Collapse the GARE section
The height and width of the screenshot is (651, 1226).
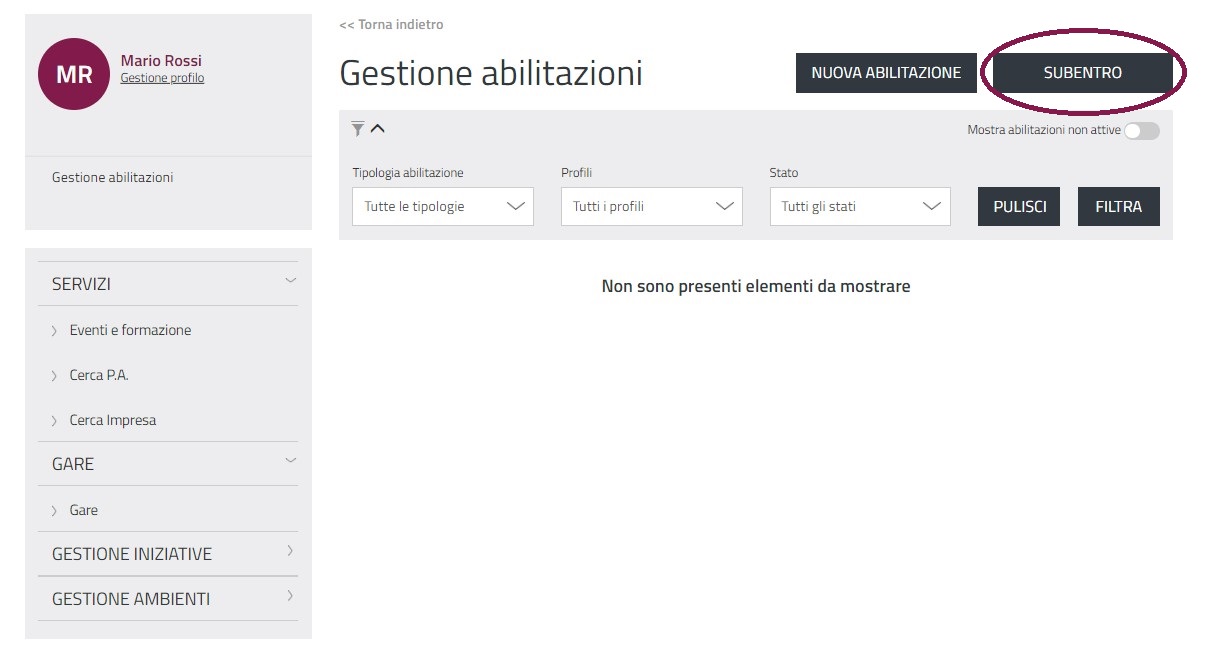click(x=290, y=460)
